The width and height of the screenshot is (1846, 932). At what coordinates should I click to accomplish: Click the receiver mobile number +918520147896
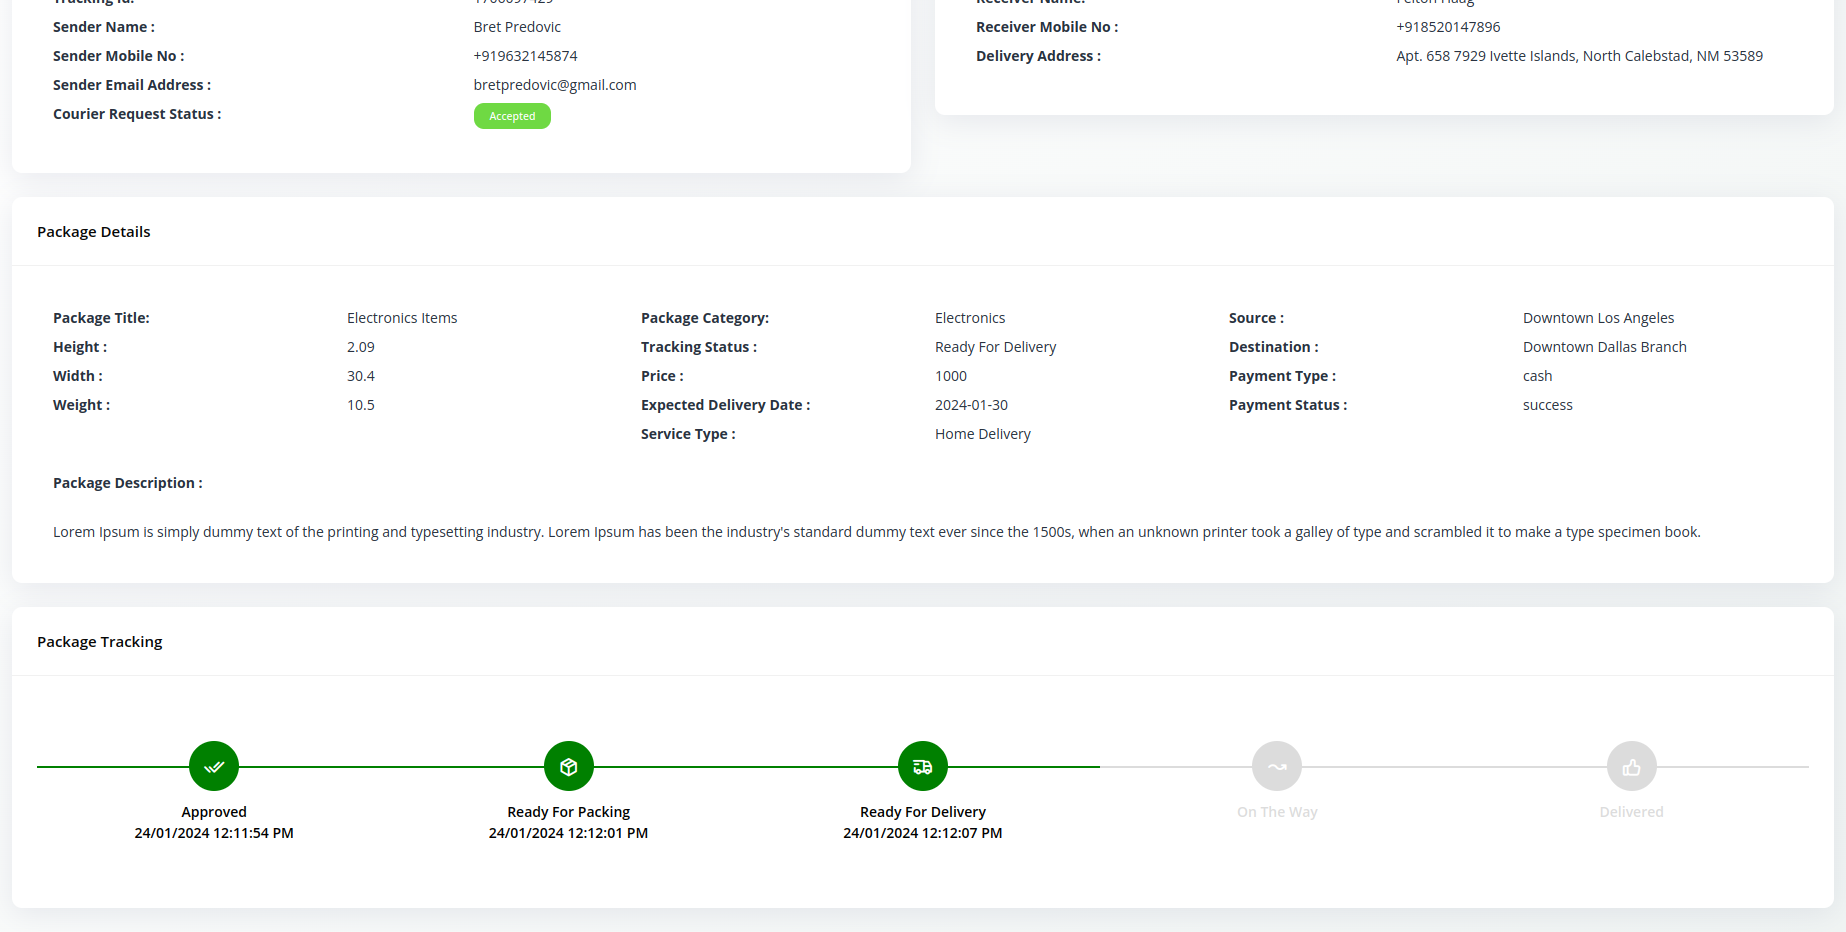point(1448,27)
